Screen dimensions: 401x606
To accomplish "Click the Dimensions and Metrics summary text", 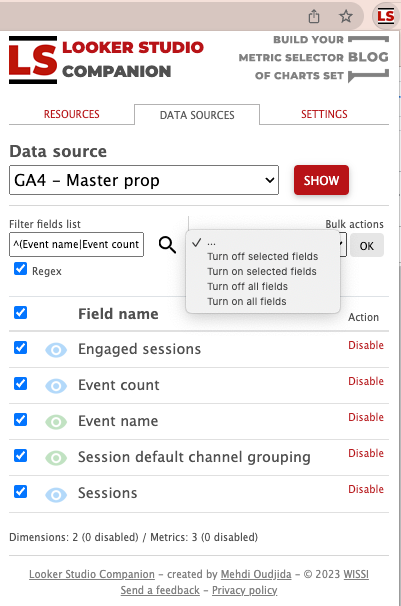I will coord(133,537).
